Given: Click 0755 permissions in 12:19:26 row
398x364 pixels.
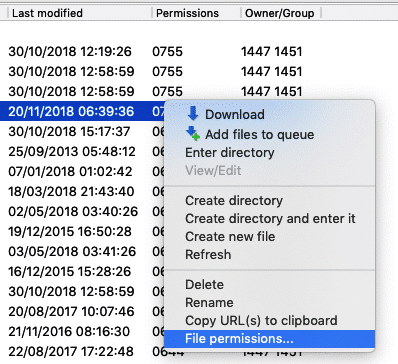Looking at the screenshot, I should tap(168, 51).
